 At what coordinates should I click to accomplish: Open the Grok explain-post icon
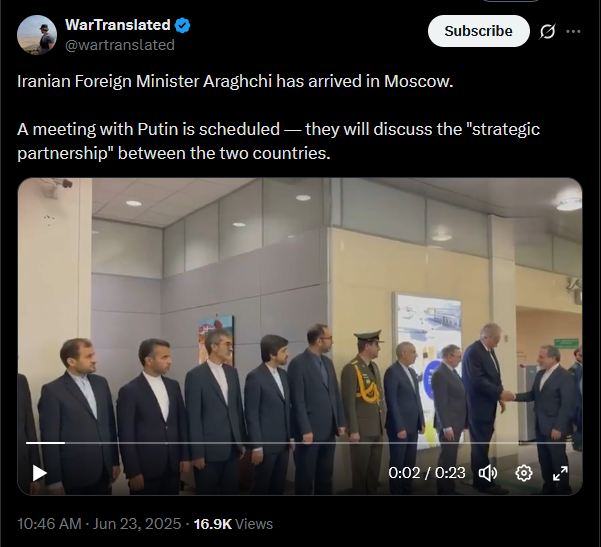click(547, 31)
